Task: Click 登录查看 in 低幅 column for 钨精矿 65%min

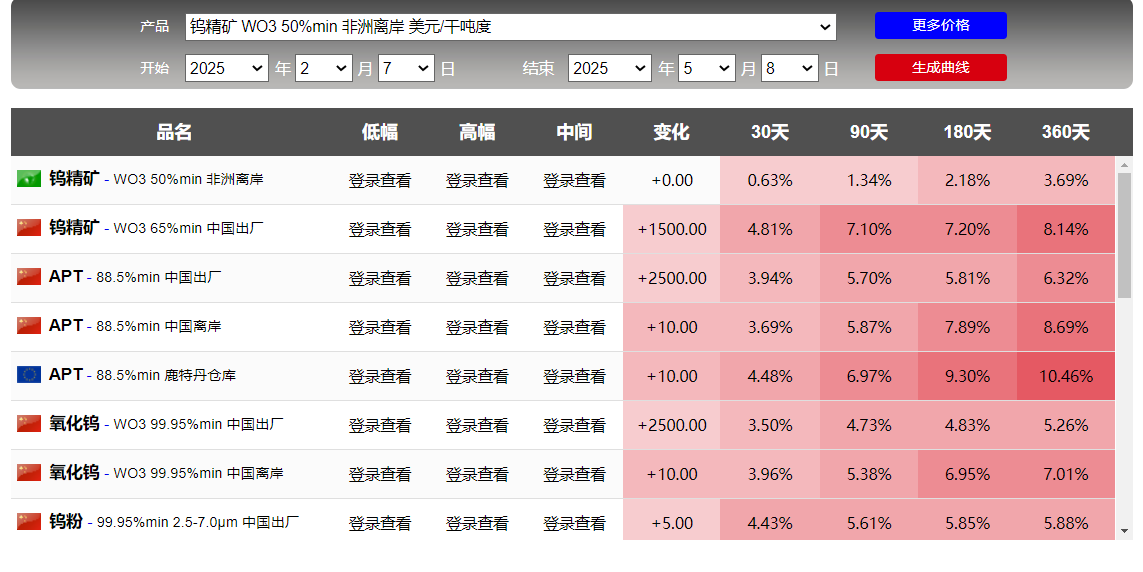Action: click(380, 230)
